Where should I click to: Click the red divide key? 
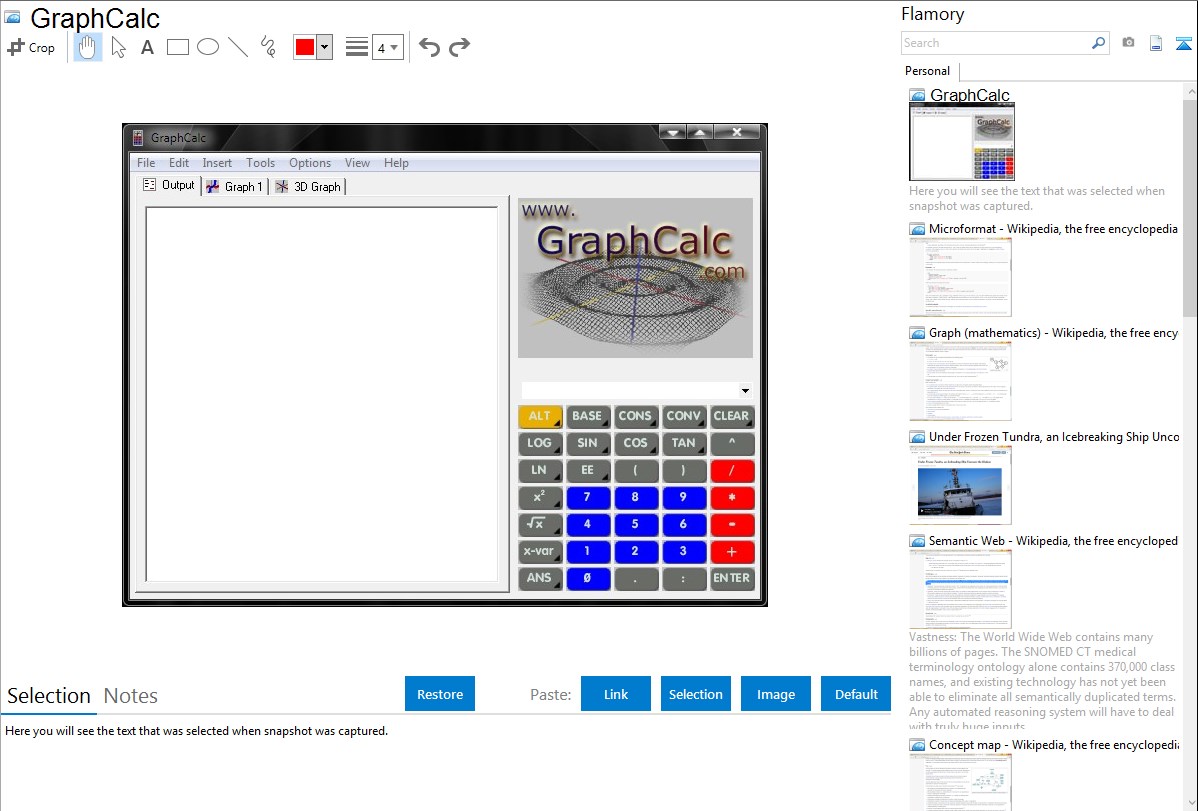point(732,471)
